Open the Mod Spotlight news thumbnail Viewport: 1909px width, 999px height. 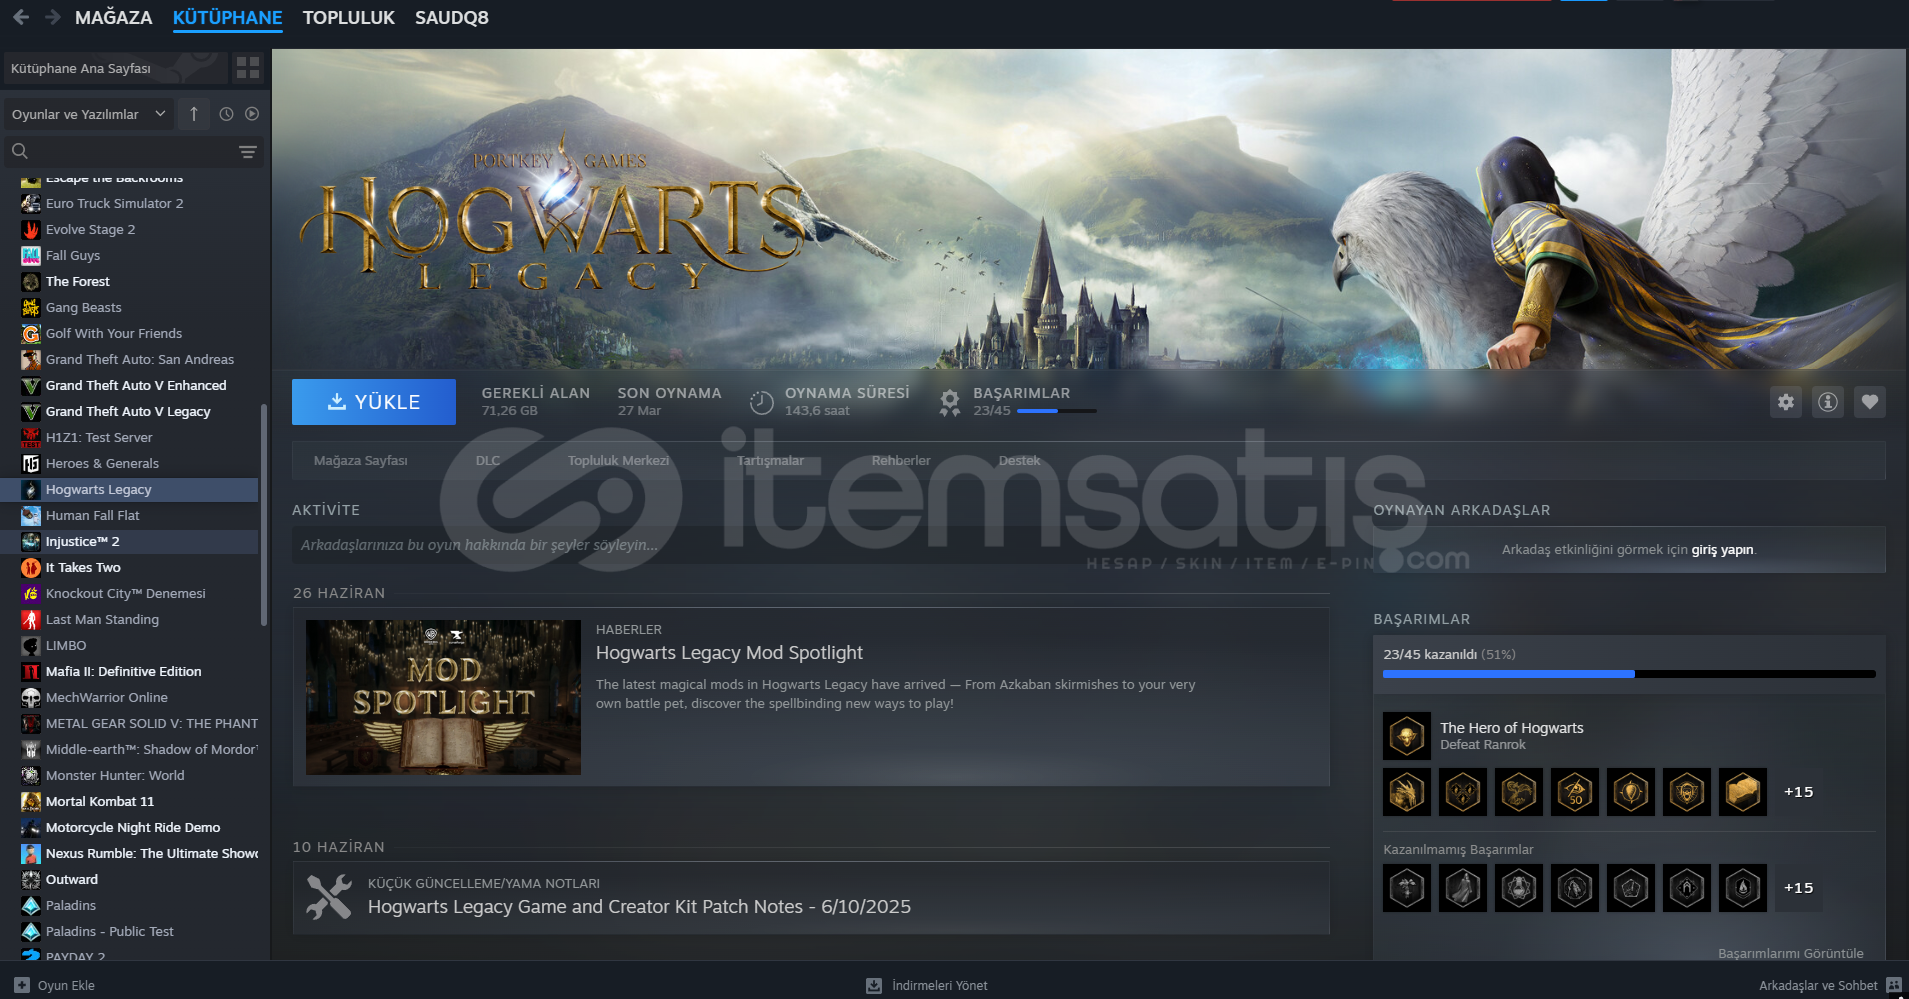click(443, 697)
